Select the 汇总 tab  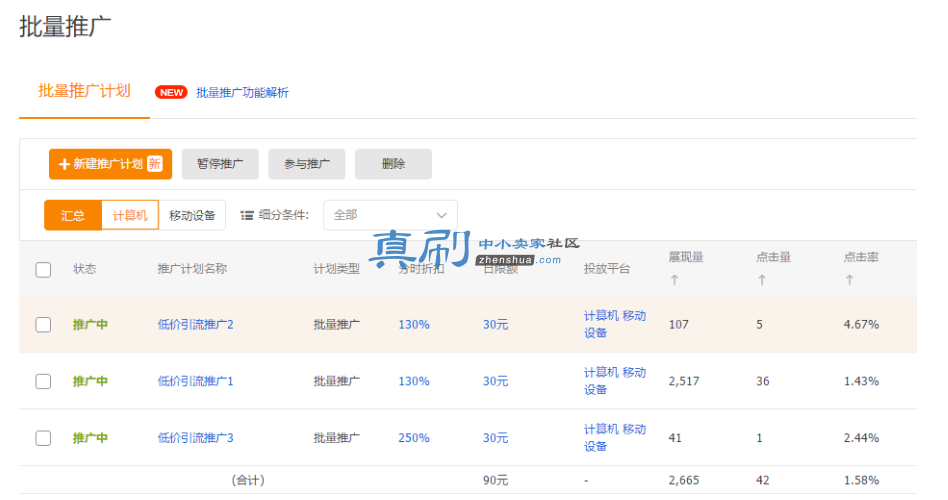point(73,215)
